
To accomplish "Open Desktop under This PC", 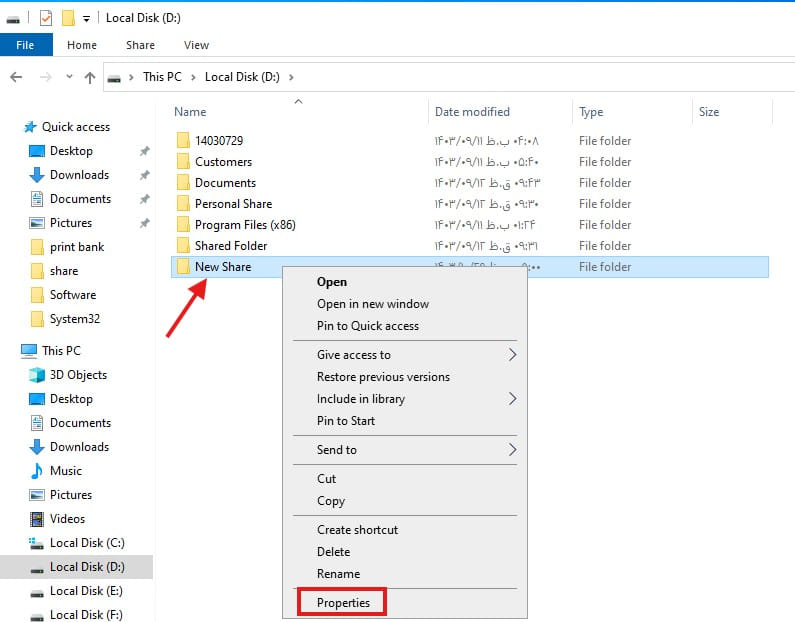I will click(x=71, y=399).
